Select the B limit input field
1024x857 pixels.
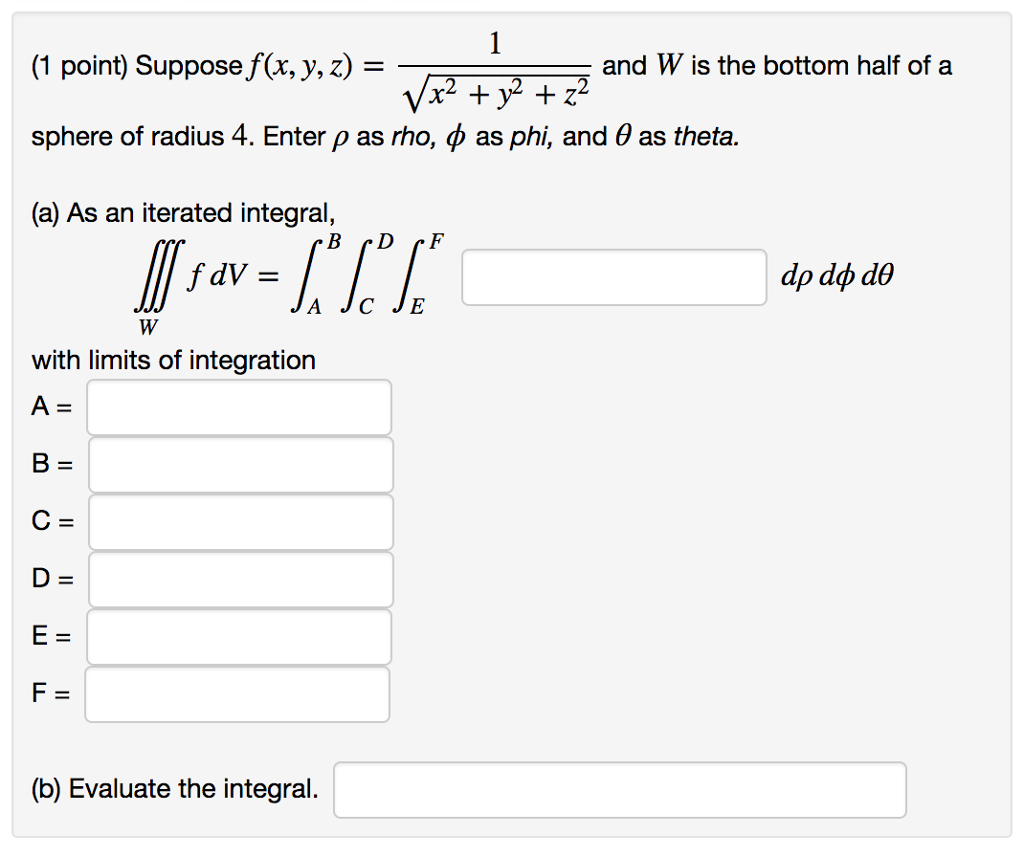point(238,463)
